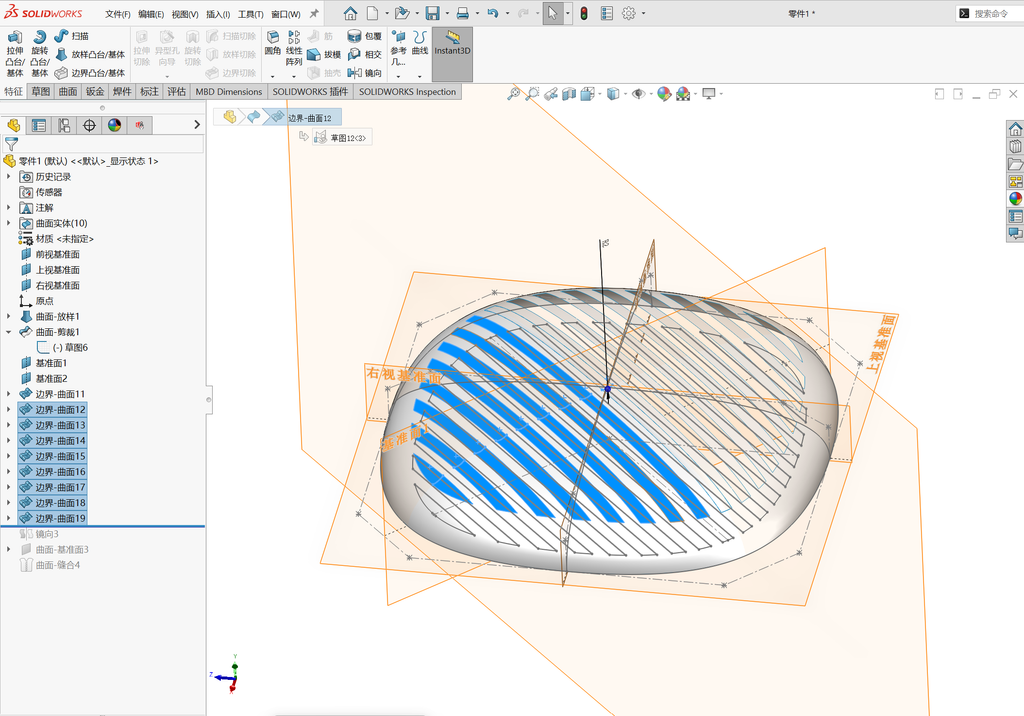Click the Home icon in top toolbar
Image resolution: width=1024 pixels, height=716 pixels.
click(x=351, y=13)
